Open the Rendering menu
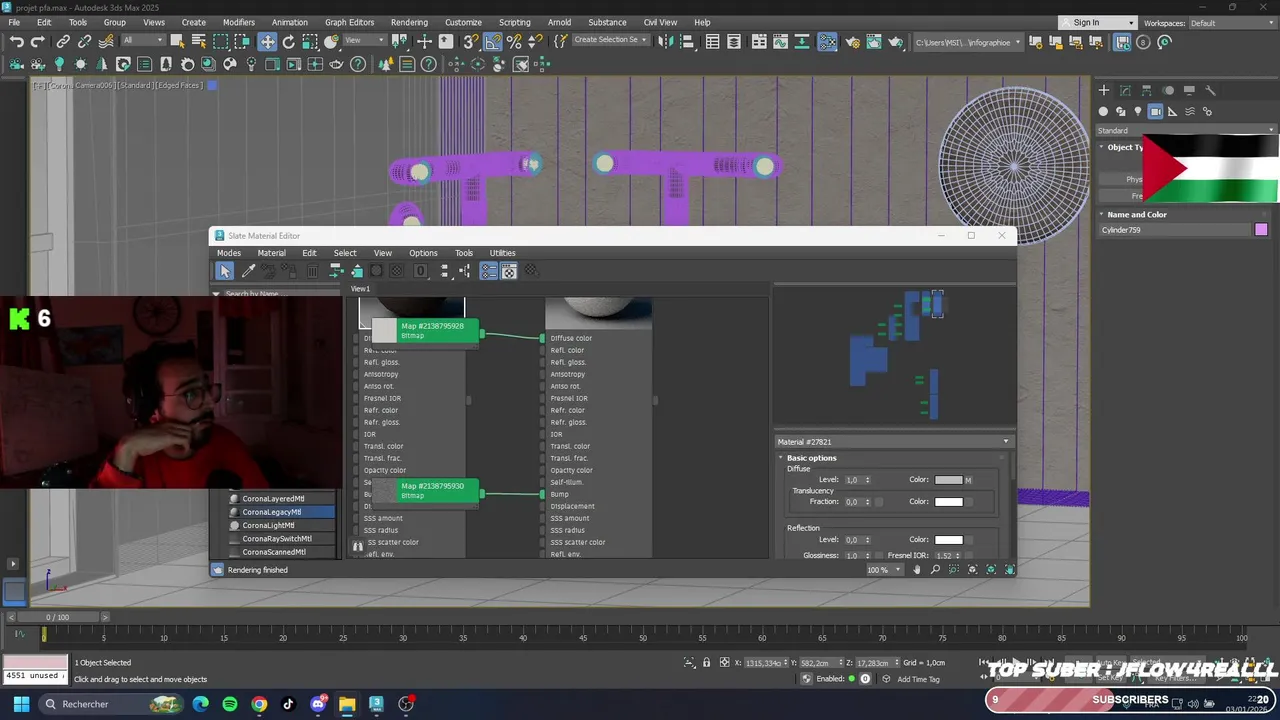This screenshot has width=1280, height=720. pos(409,22)
